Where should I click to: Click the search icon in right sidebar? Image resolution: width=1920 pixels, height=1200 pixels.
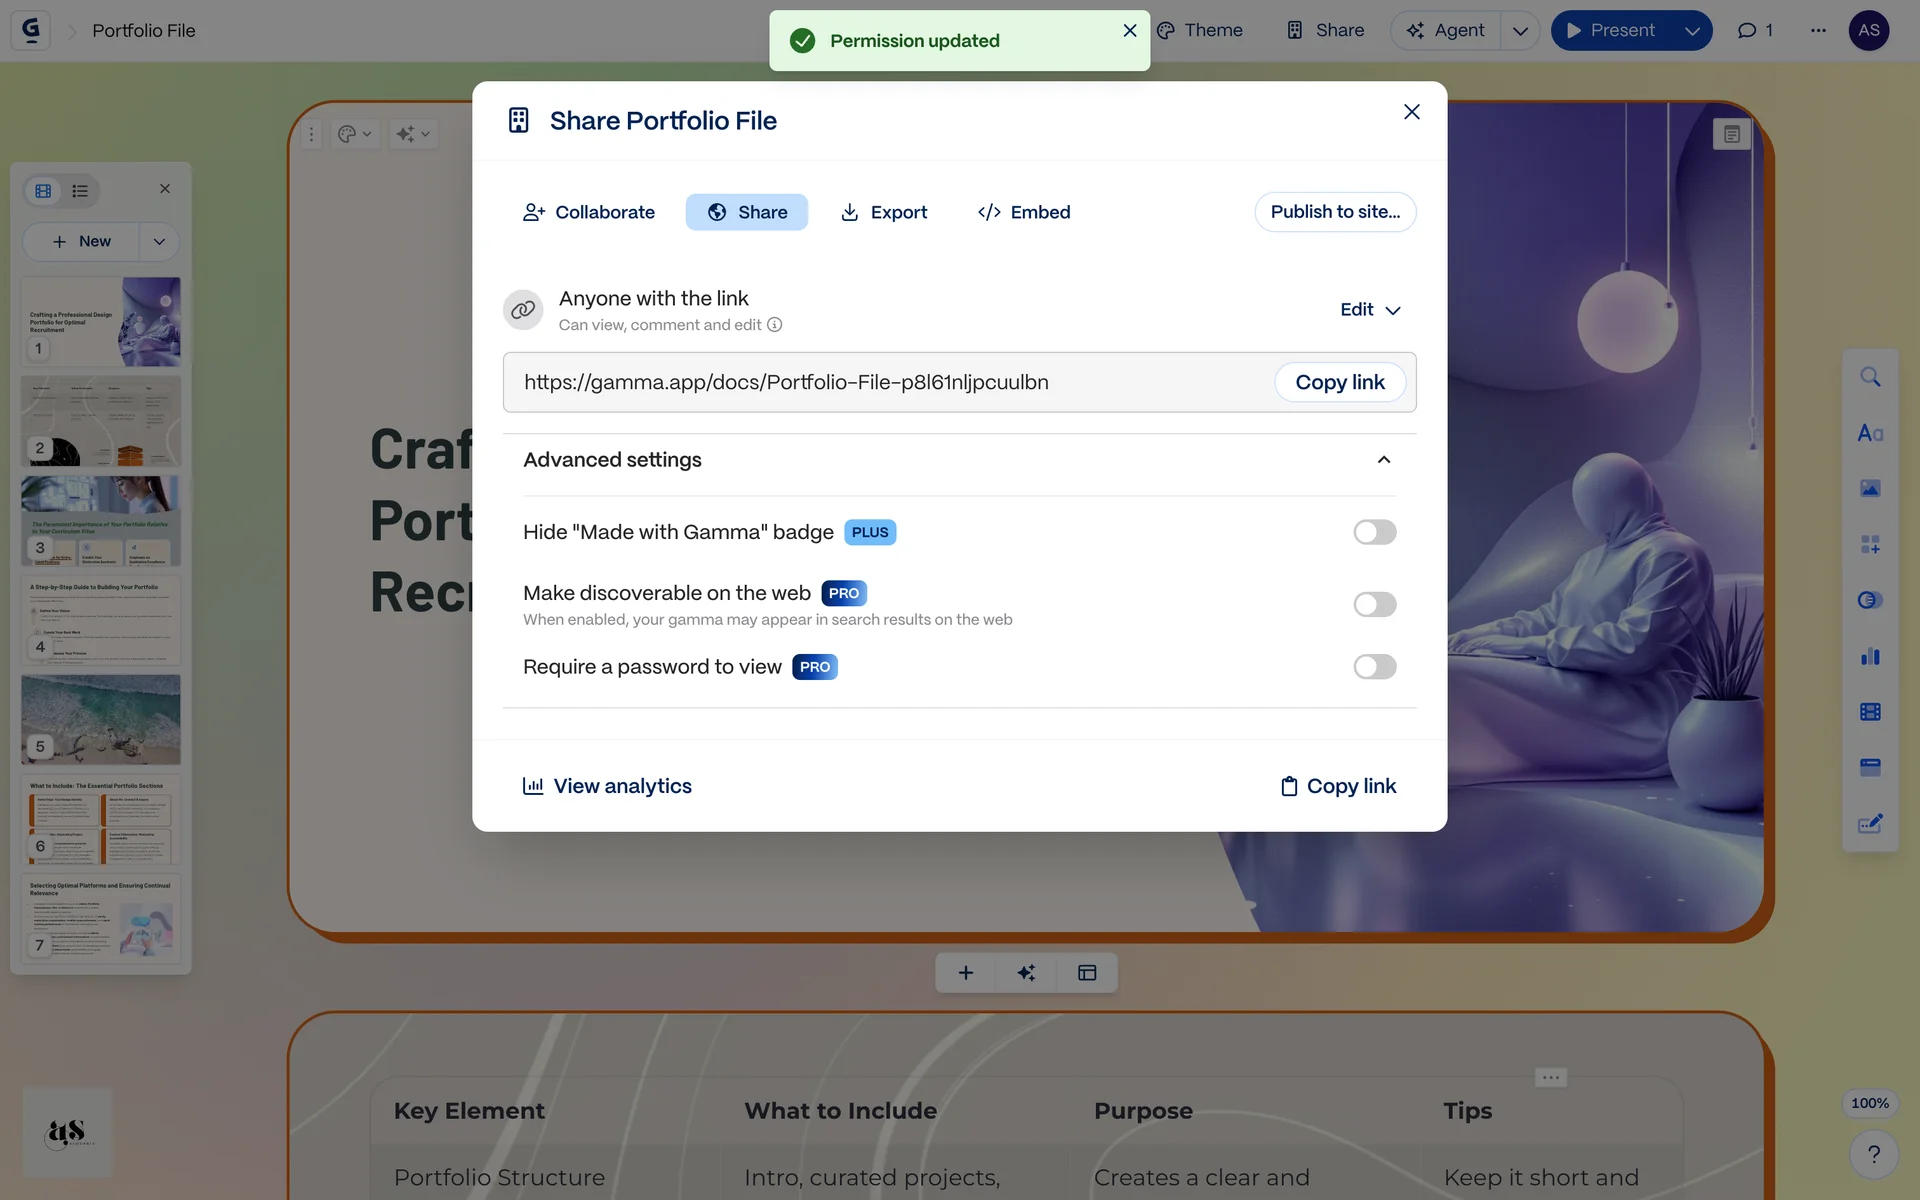click(1870, 377)
